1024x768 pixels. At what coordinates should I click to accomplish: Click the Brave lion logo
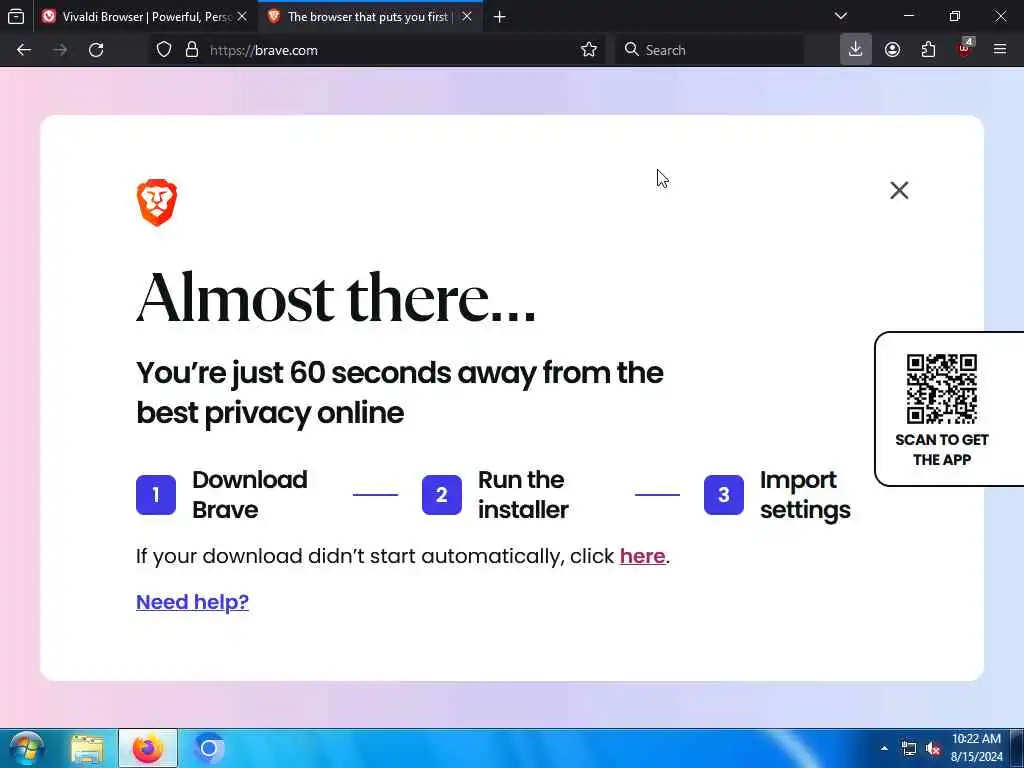coord(157,202)
